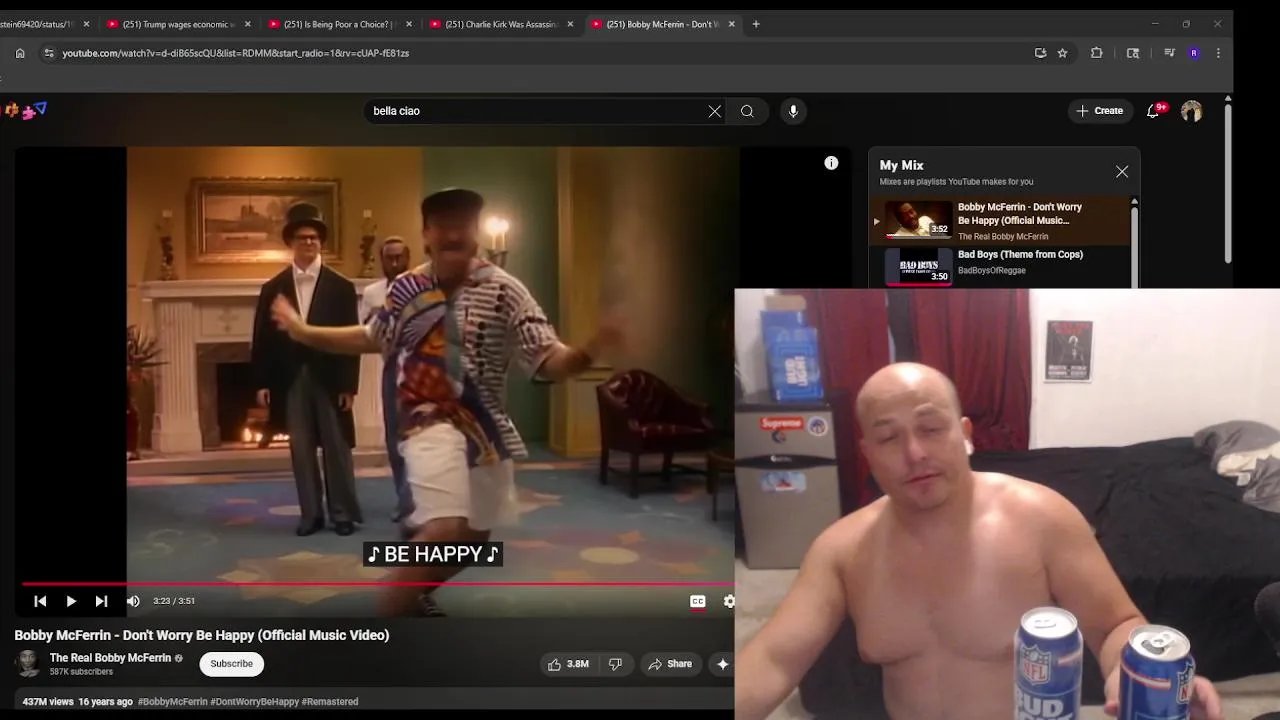
Task: Dislike the video with thumbs down
Action: click(x=615, y=664)
